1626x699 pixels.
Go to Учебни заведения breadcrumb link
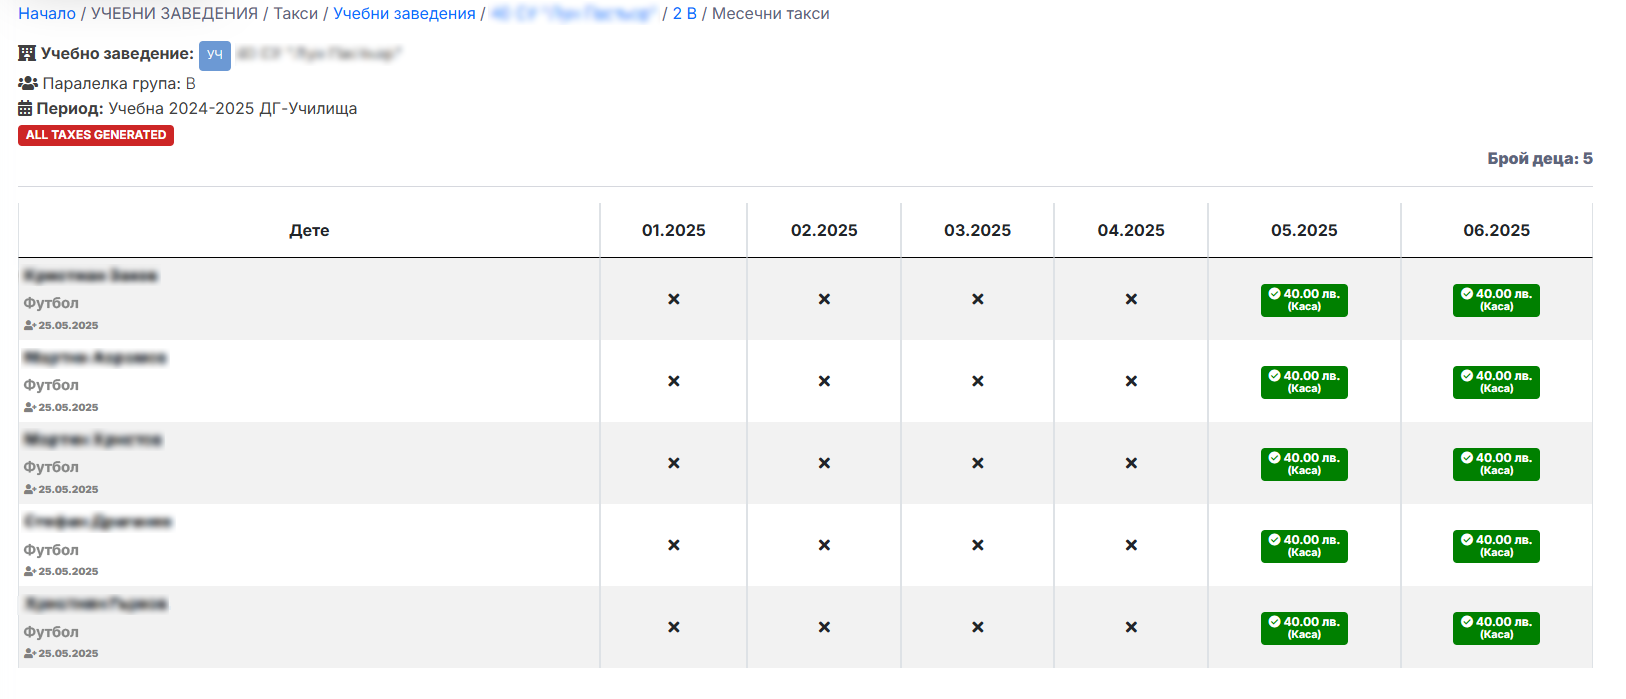coord(404,14)
